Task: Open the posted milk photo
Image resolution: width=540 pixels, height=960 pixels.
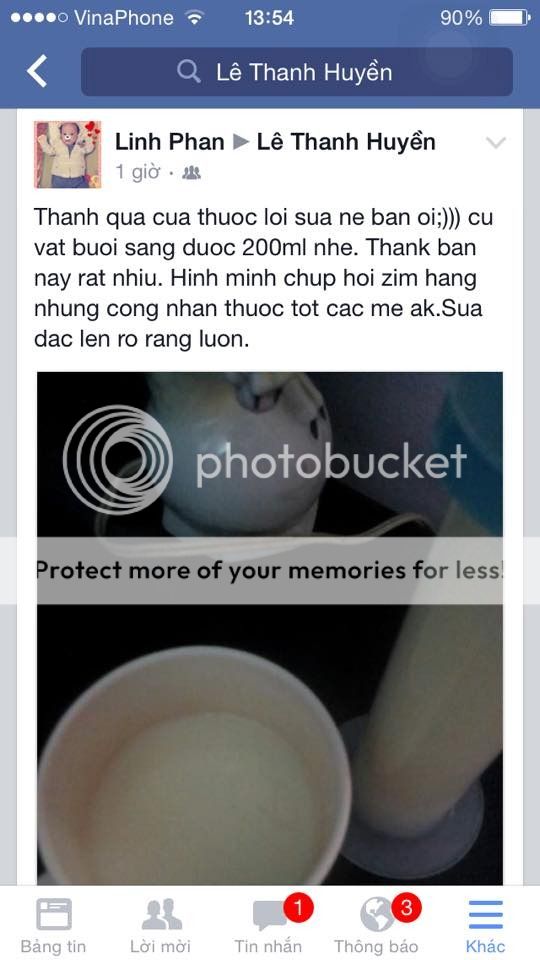Action: 270,628
